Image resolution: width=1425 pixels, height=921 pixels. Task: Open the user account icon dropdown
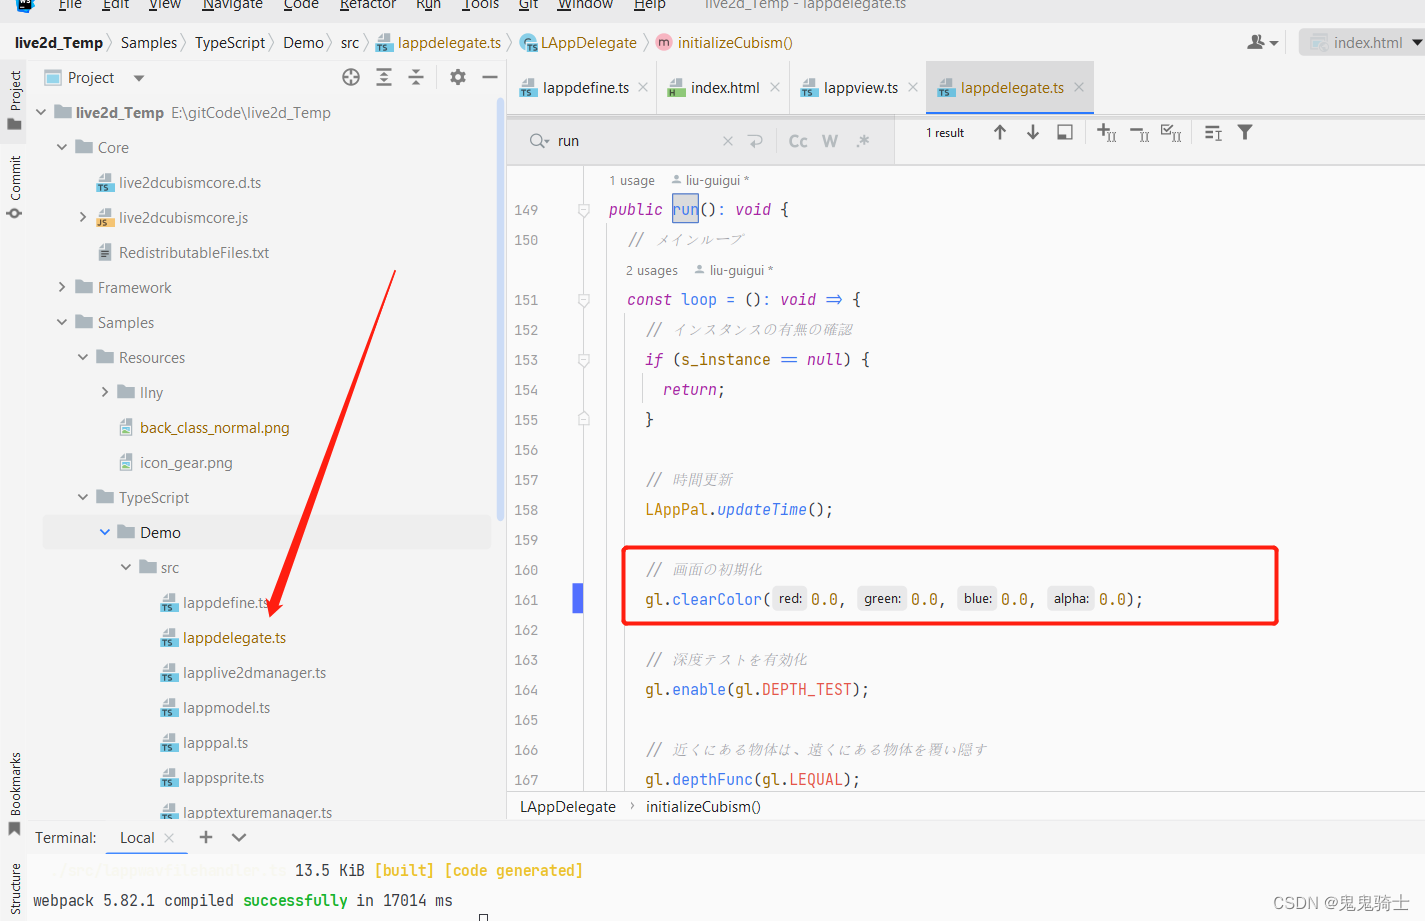pos(1263,42)
